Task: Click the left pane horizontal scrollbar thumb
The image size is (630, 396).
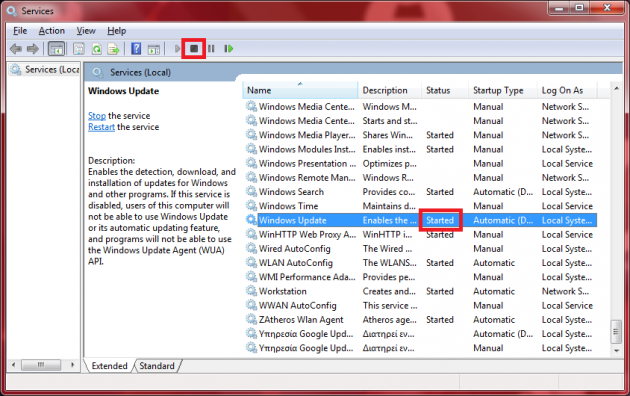Action: pyautogui.click(x=41, y=365)
